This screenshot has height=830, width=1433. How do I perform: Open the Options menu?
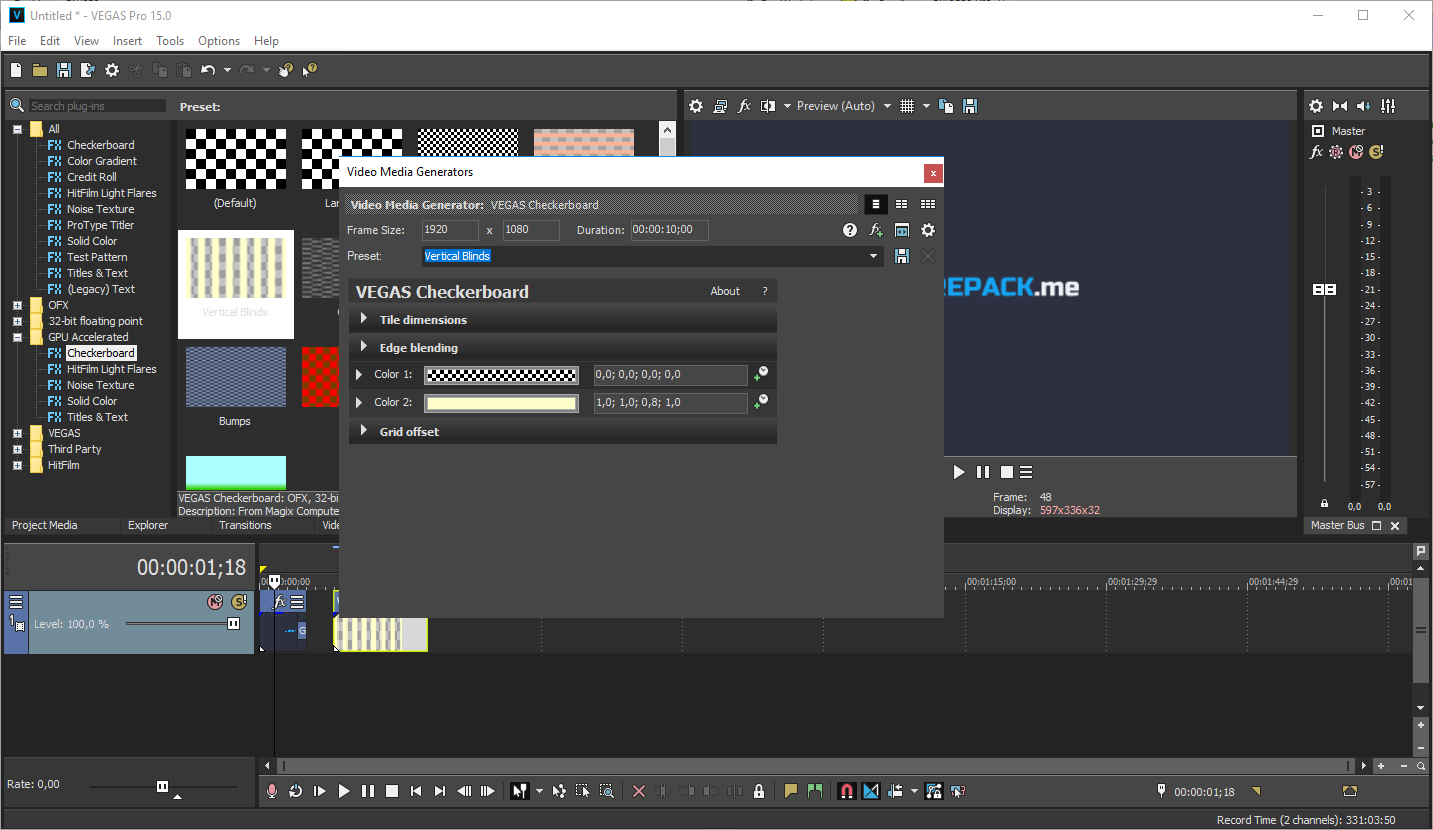219,41
